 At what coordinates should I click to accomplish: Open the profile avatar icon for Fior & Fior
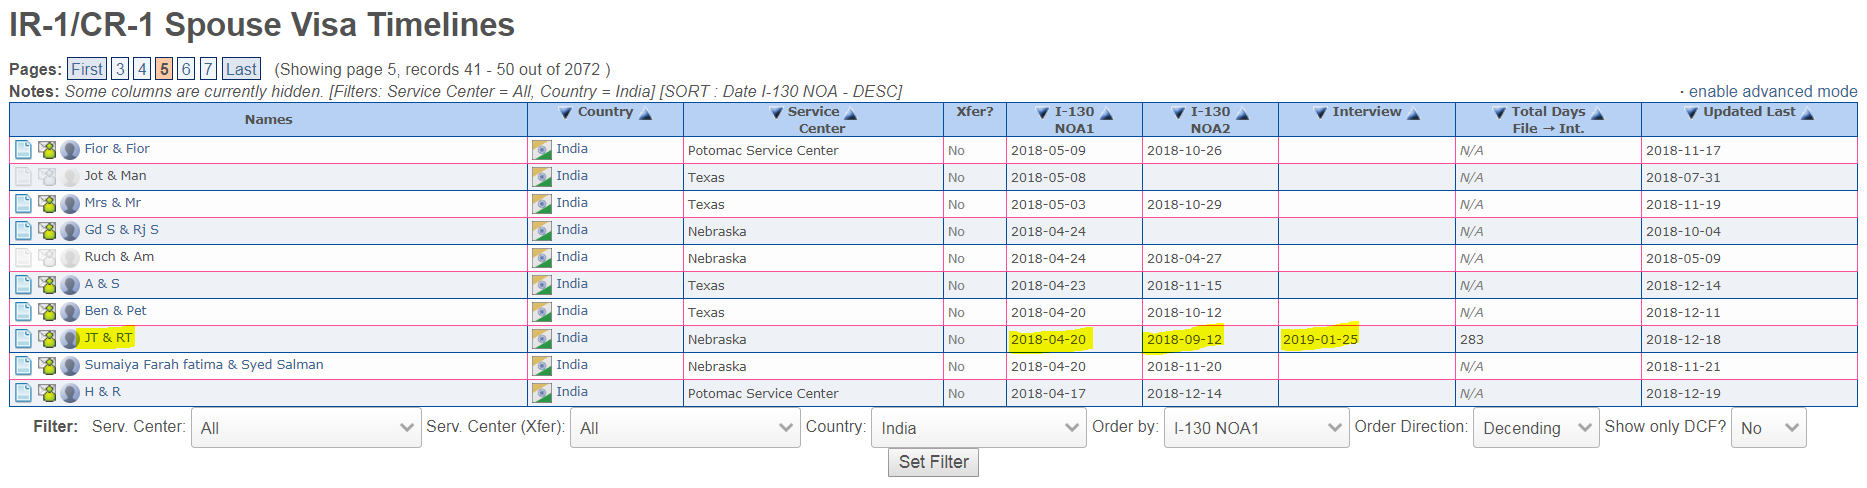[70, 150]
